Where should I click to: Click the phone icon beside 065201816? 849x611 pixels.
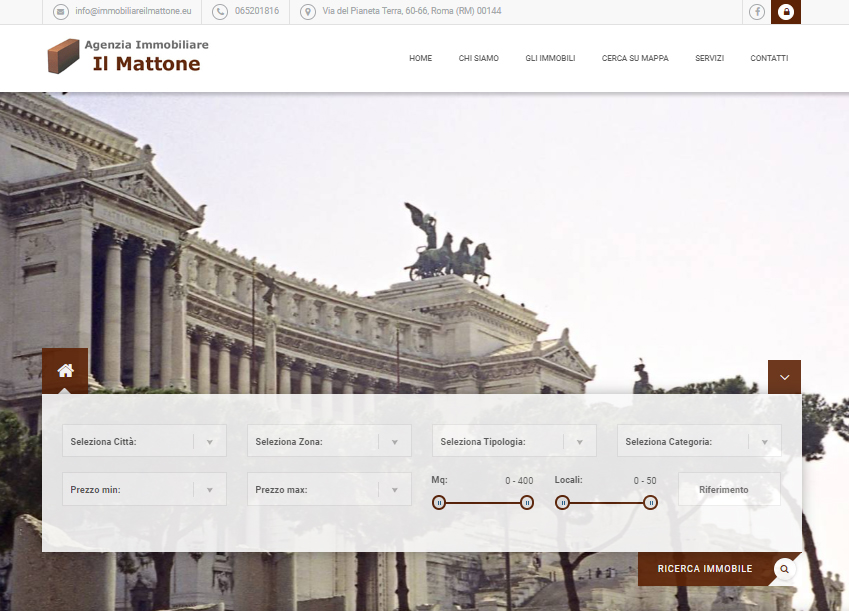point(220,11)
